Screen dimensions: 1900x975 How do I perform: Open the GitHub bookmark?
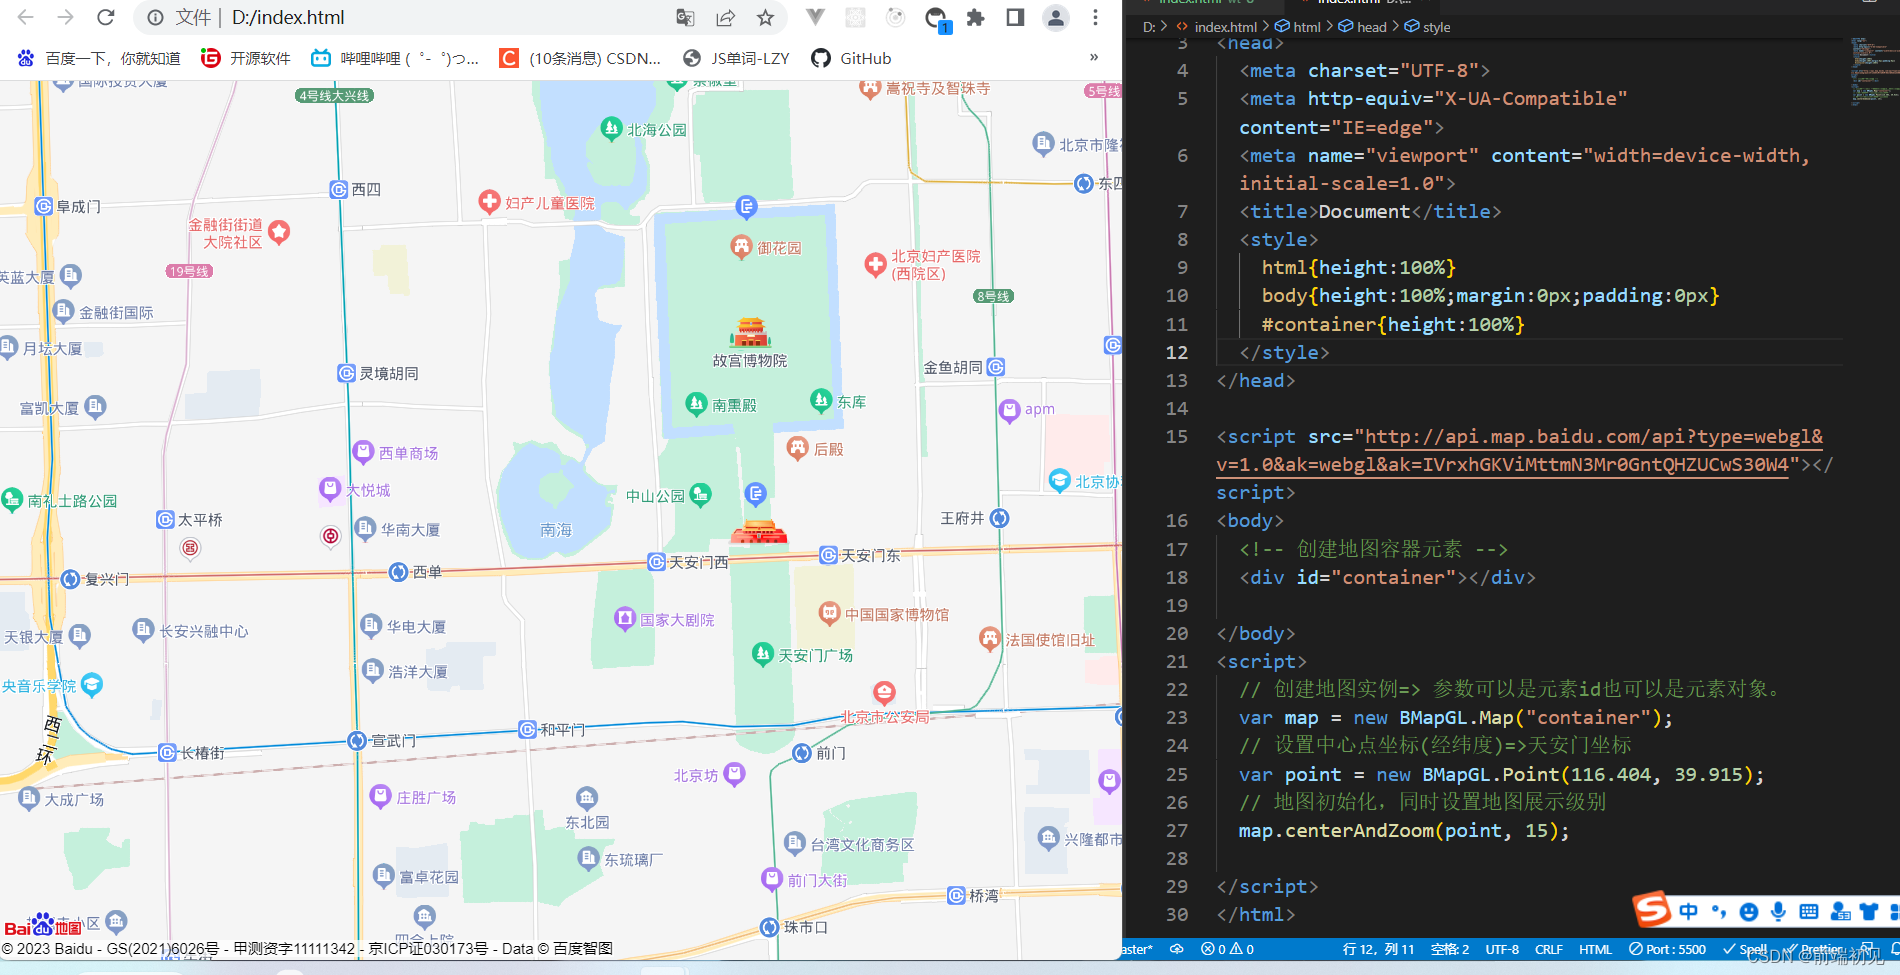pyautogui.click(x=851, y=58)
